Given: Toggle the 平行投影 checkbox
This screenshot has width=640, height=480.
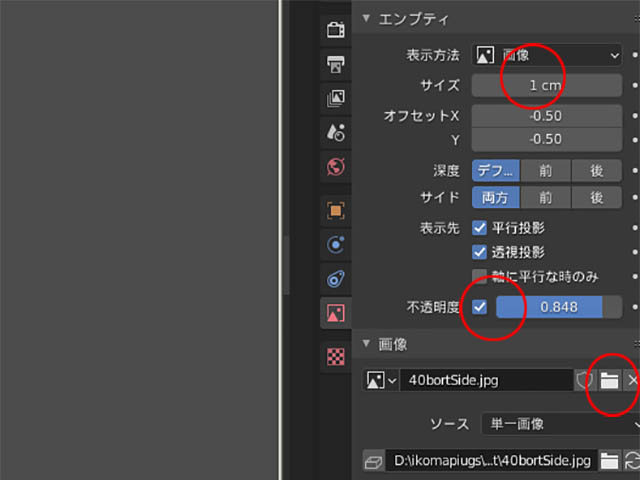Looking at the screenshot, I should [480, 228].
